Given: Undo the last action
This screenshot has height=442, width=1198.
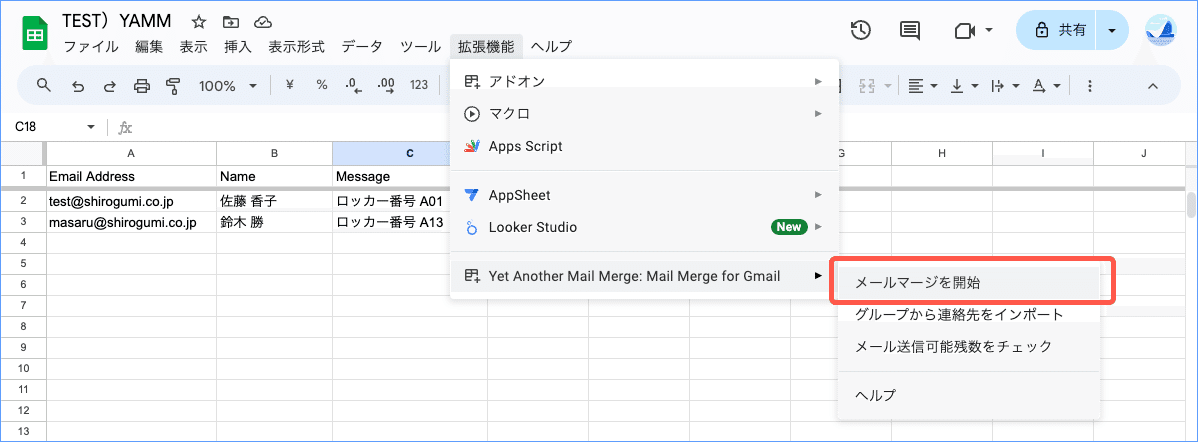Looking at the screenshot, I should click(78, 85).
